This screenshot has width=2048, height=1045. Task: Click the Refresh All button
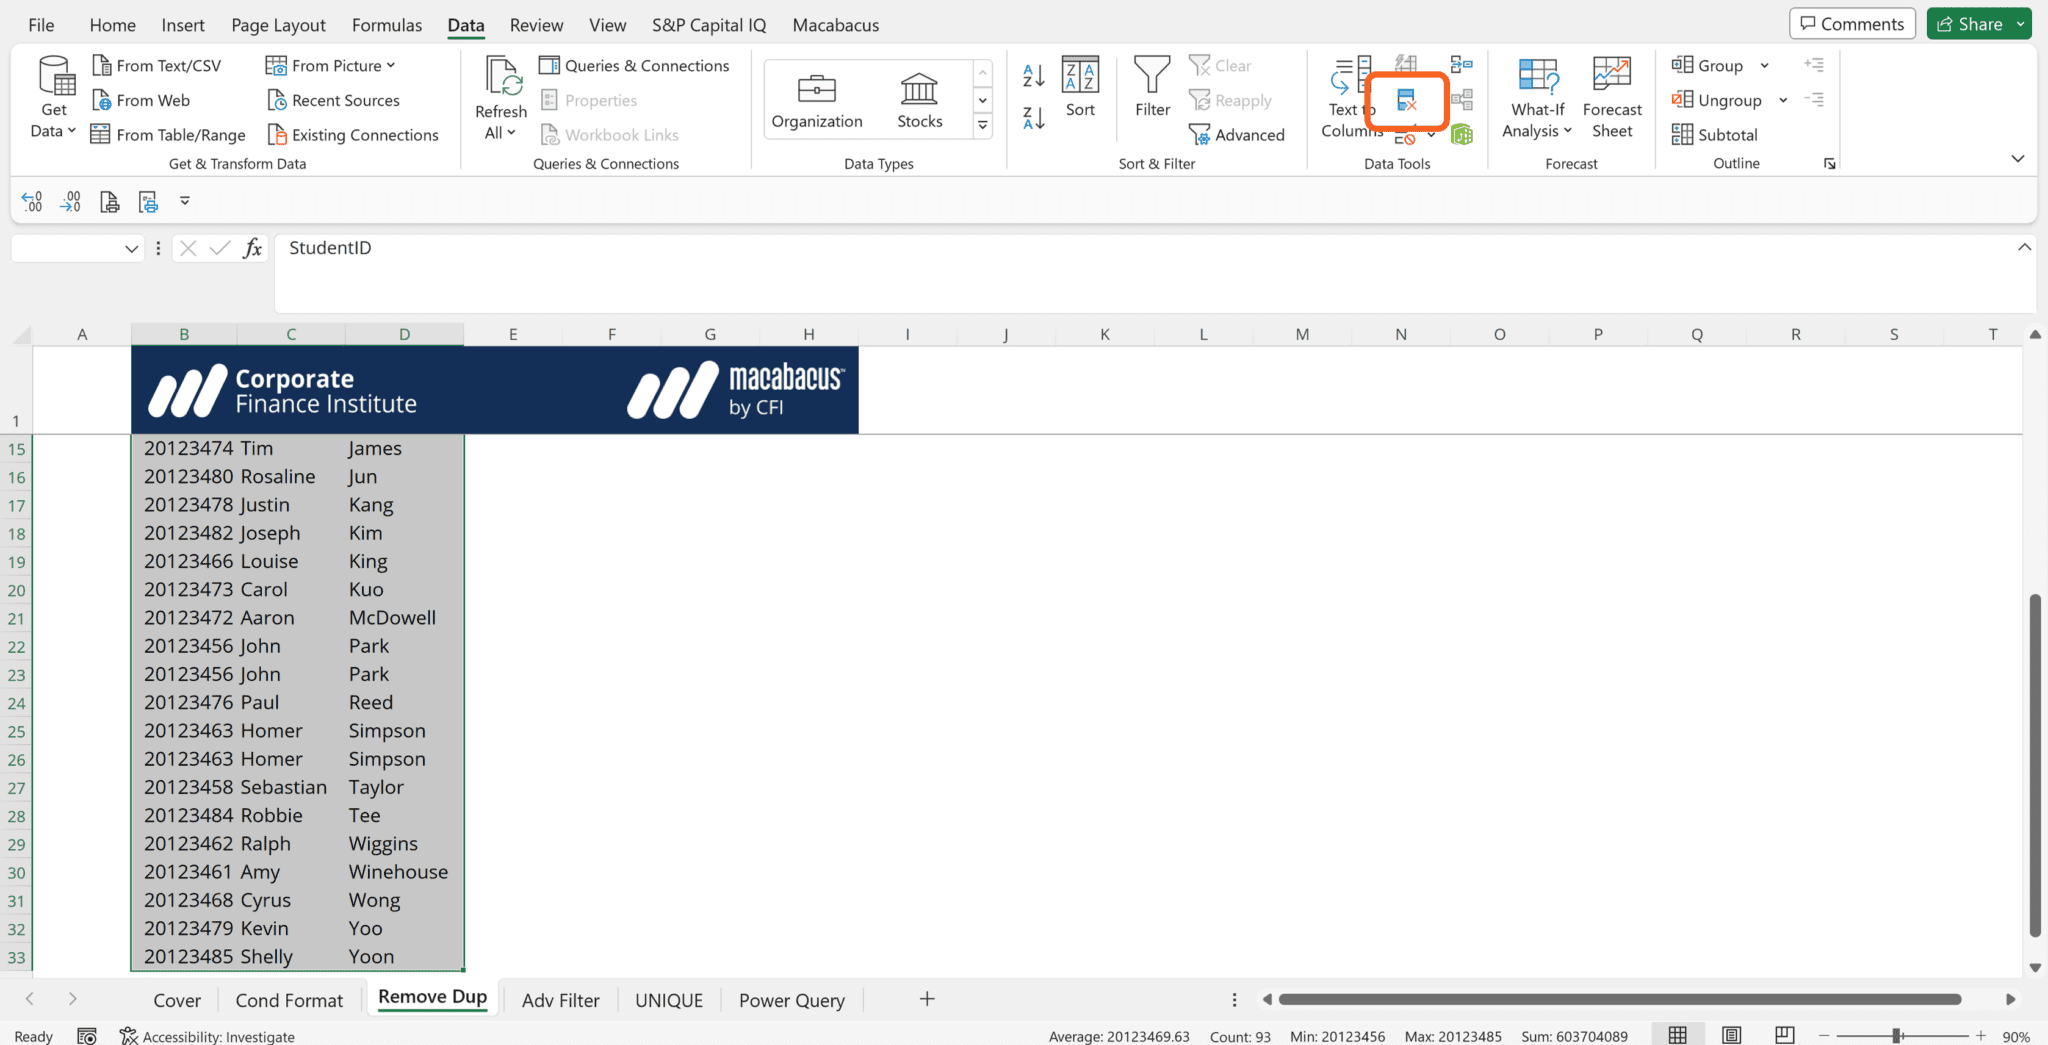[499, 95]
